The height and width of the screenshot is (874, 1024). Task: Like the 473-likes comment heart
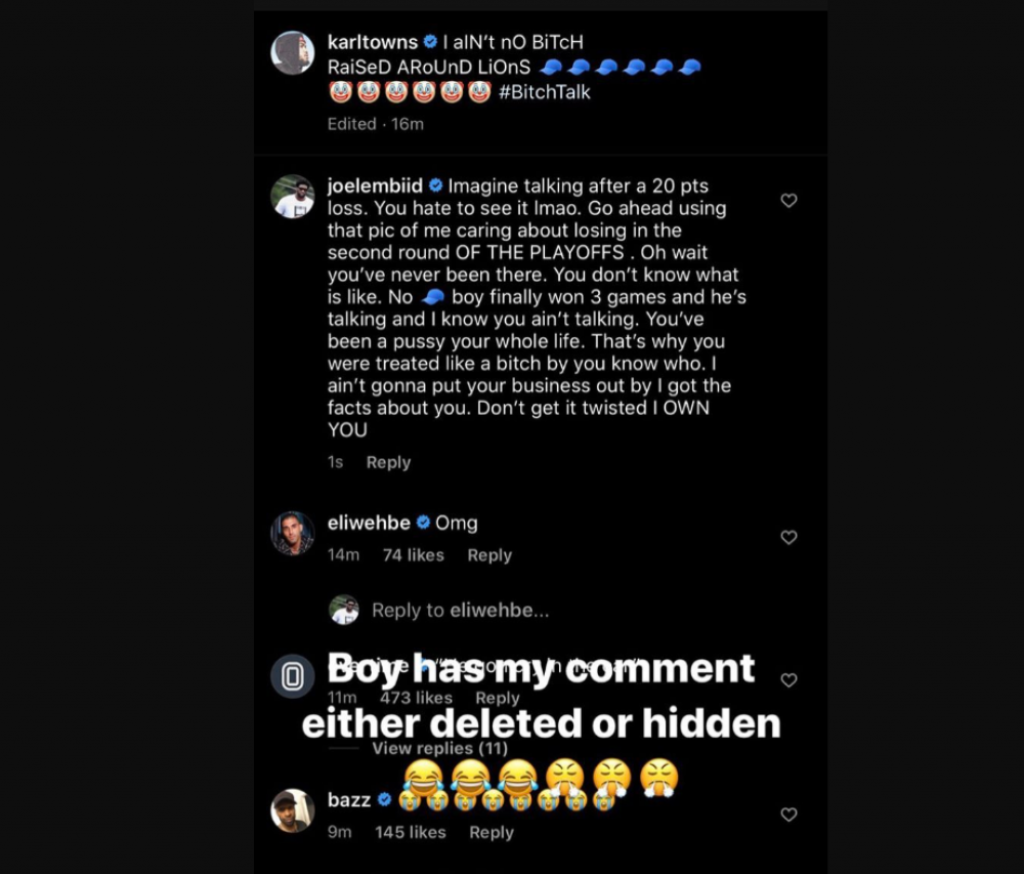tap(789, 680)
